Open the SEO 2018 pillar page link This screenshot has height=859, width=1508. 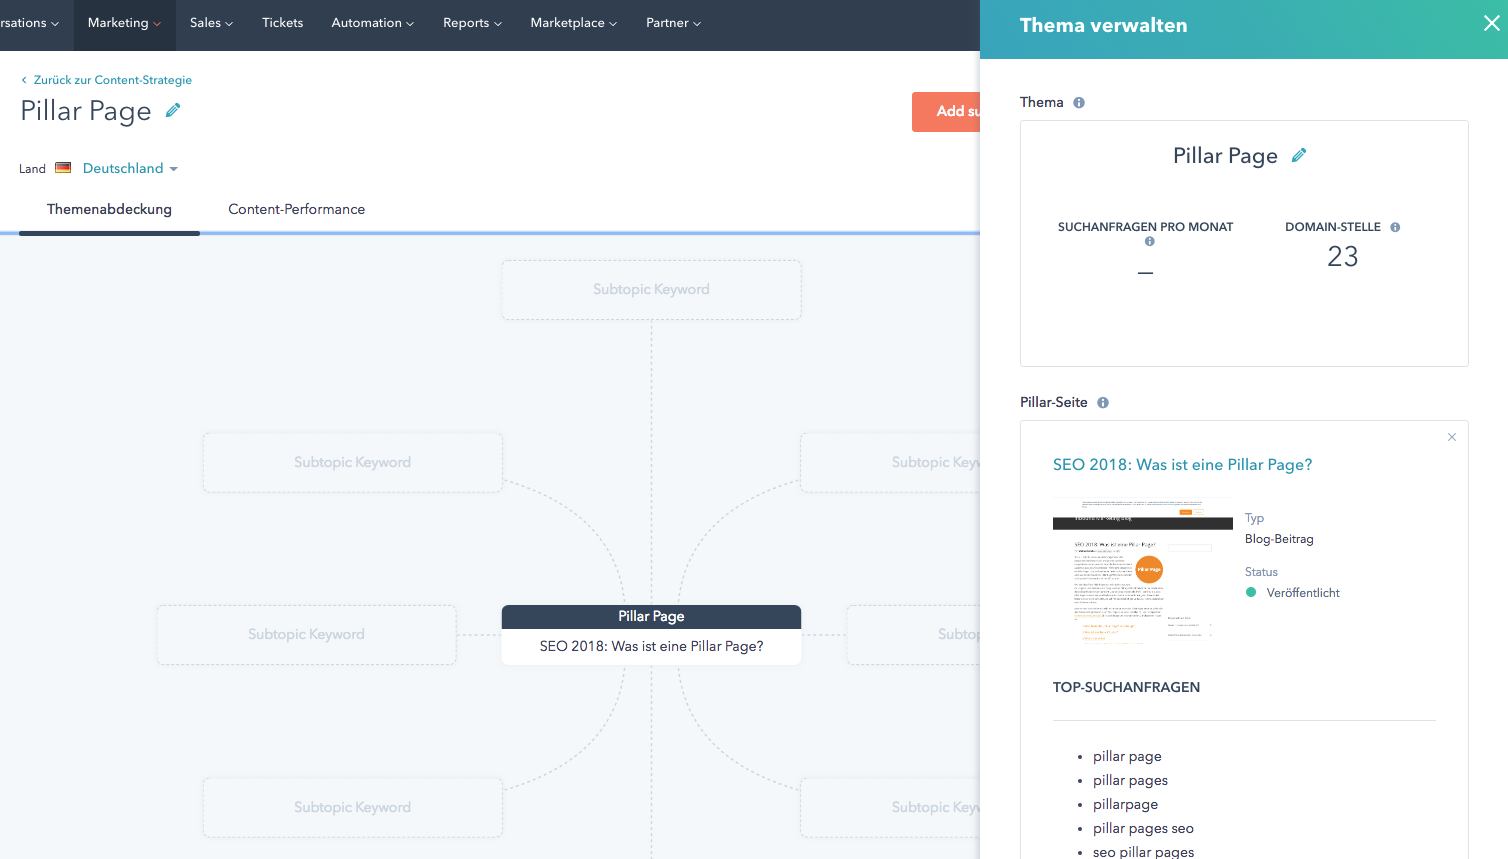tap(1182, 465)
